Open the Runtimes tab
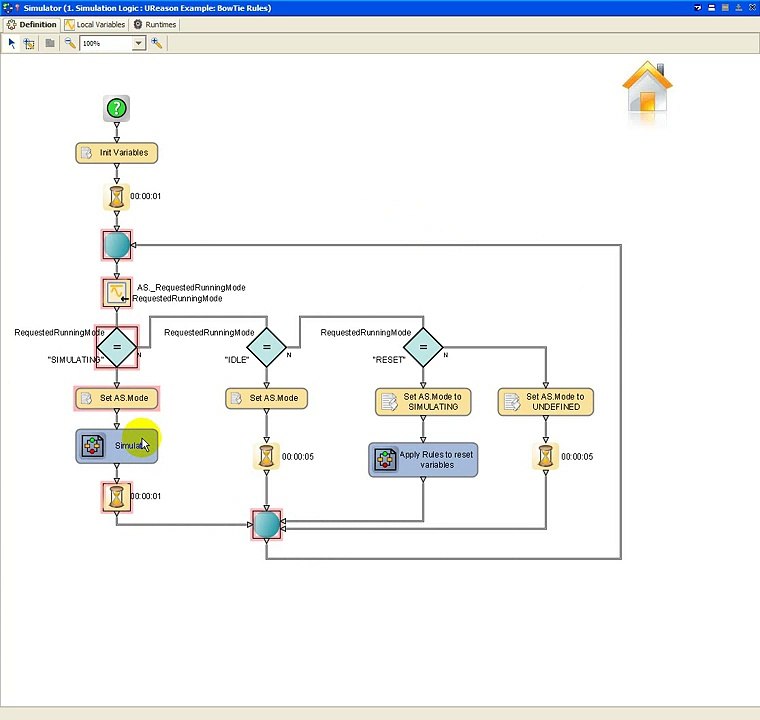 click(155, 24)
